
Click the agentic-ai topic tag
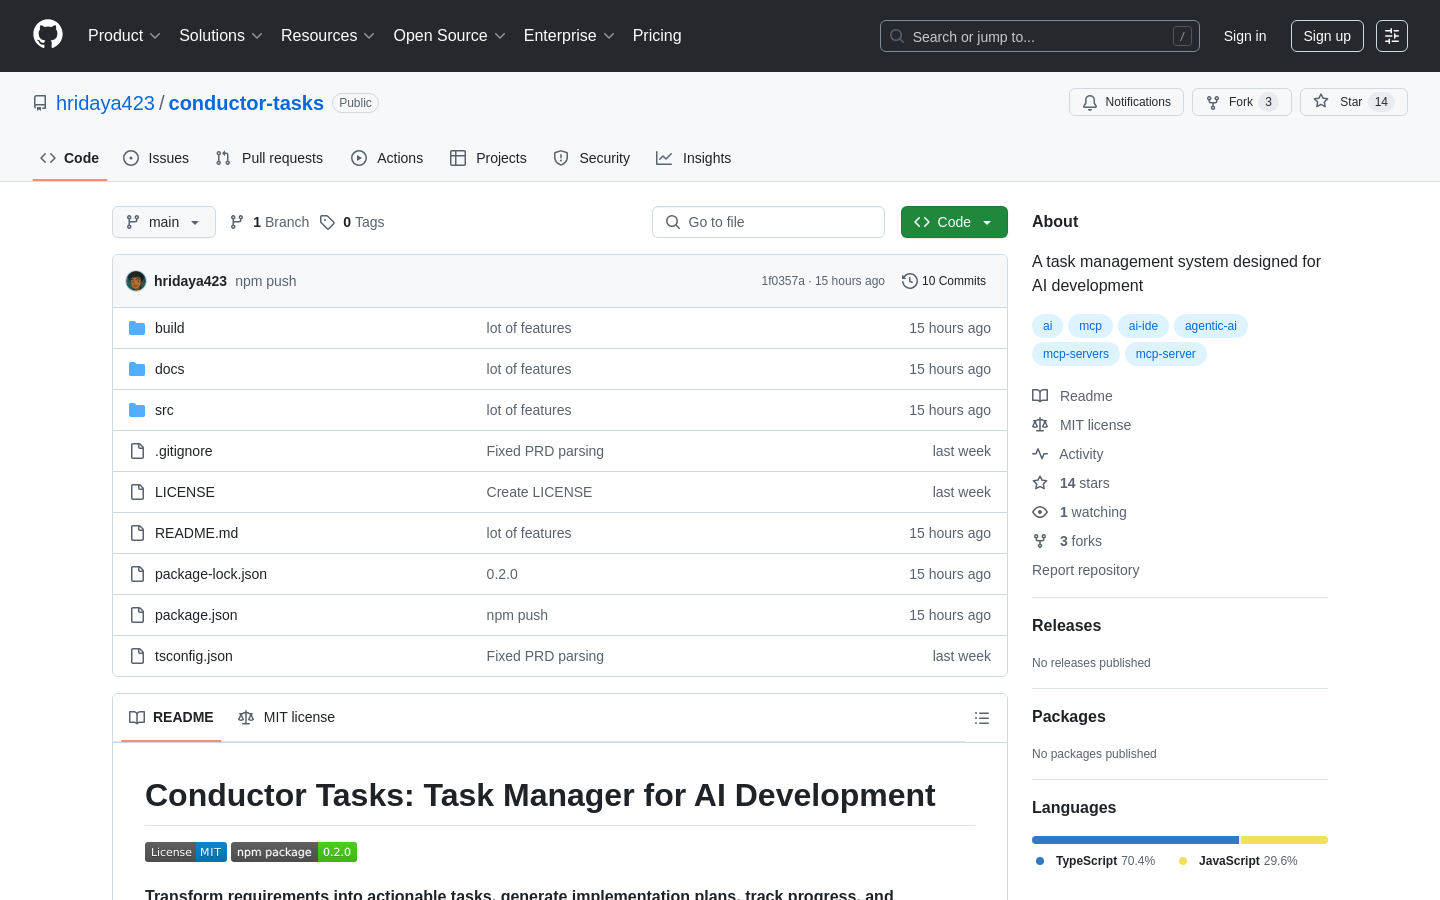coord(1211,326)
